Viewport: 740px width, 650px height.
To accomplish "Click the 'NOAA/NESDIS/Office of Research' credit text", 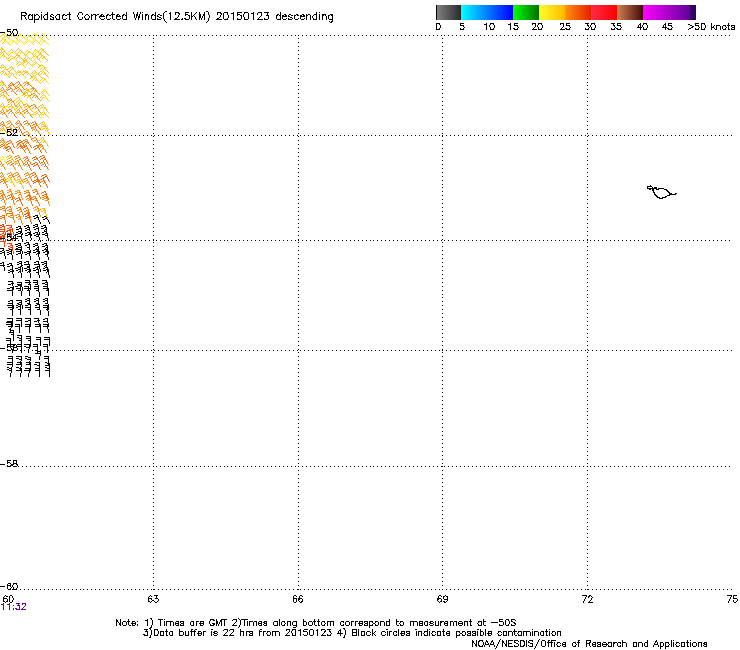I will [589, 644].
